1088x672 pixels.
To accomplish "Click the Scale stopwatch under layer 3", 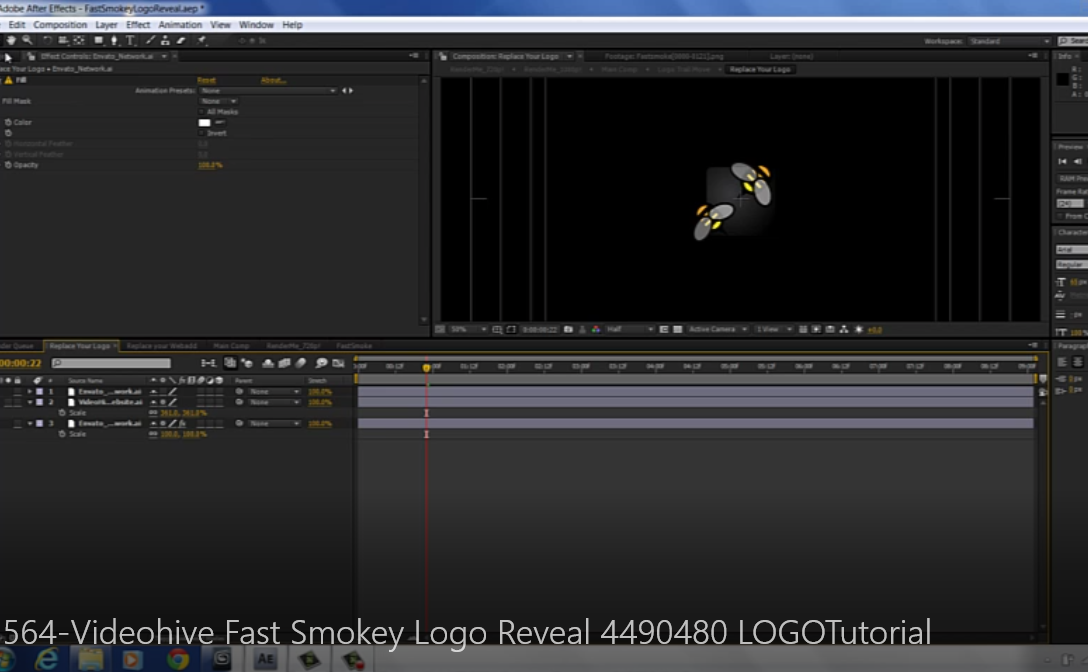I will click(x=62, y=435).
